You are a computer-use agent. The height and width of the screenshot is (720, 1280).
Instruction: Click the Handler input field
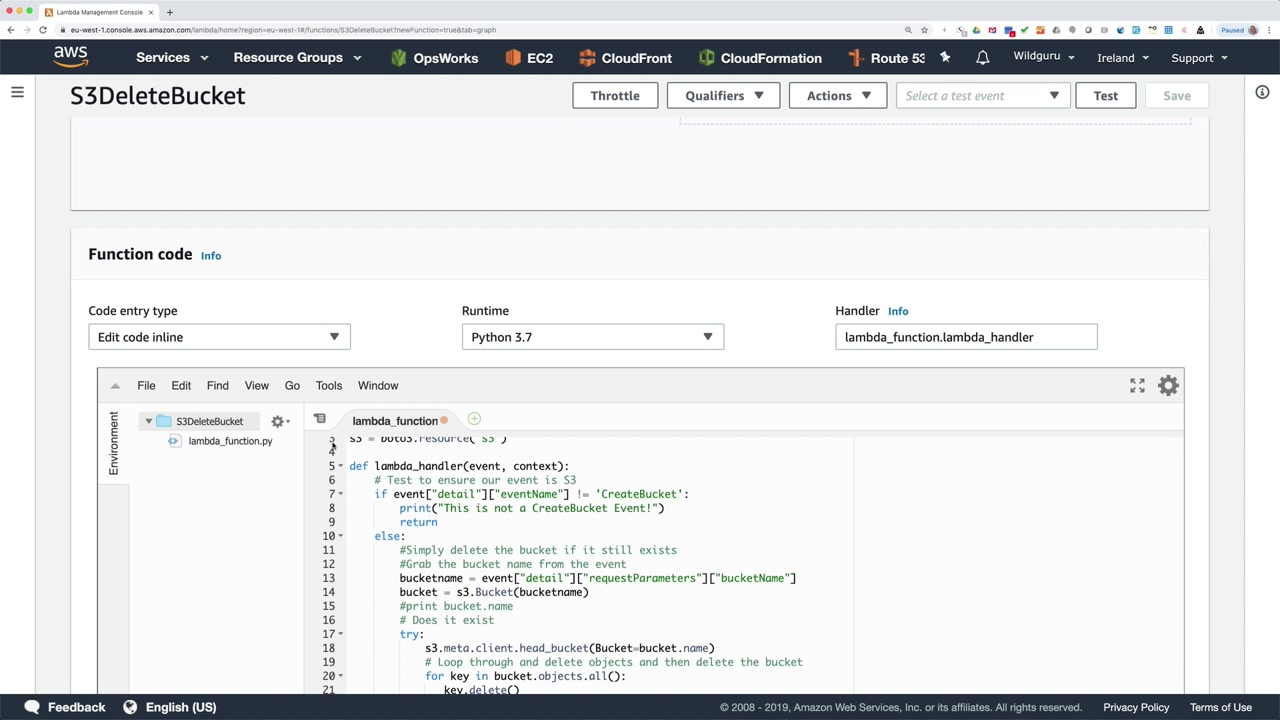(965, 337)
